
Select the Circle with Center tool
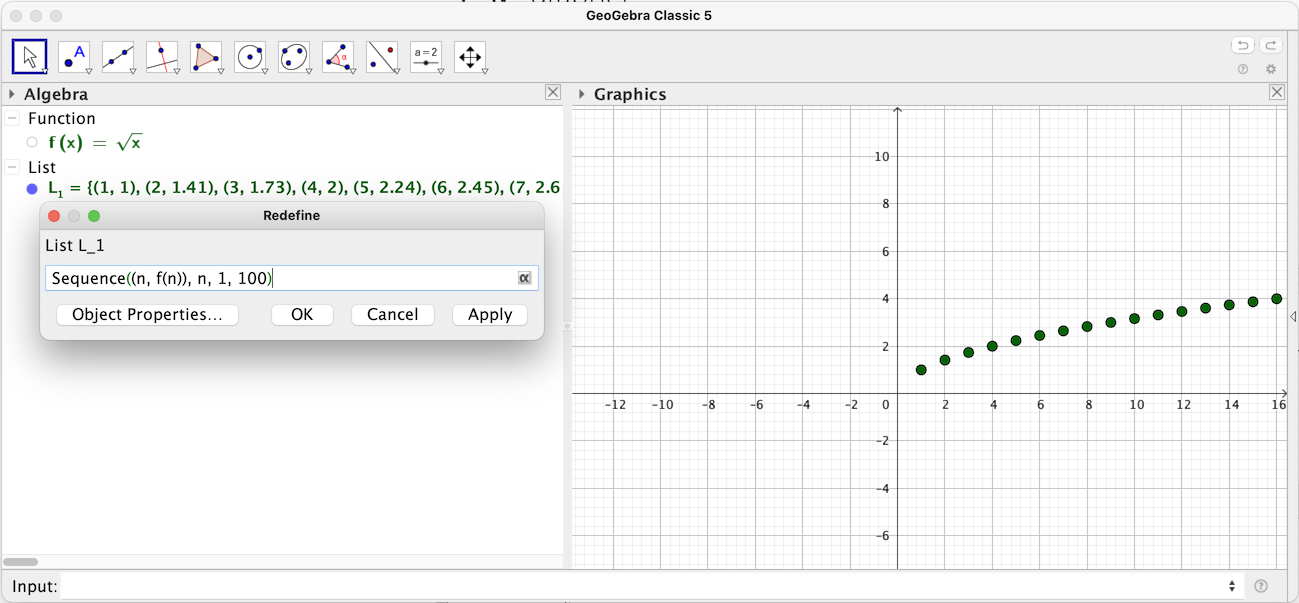(250, 57)
